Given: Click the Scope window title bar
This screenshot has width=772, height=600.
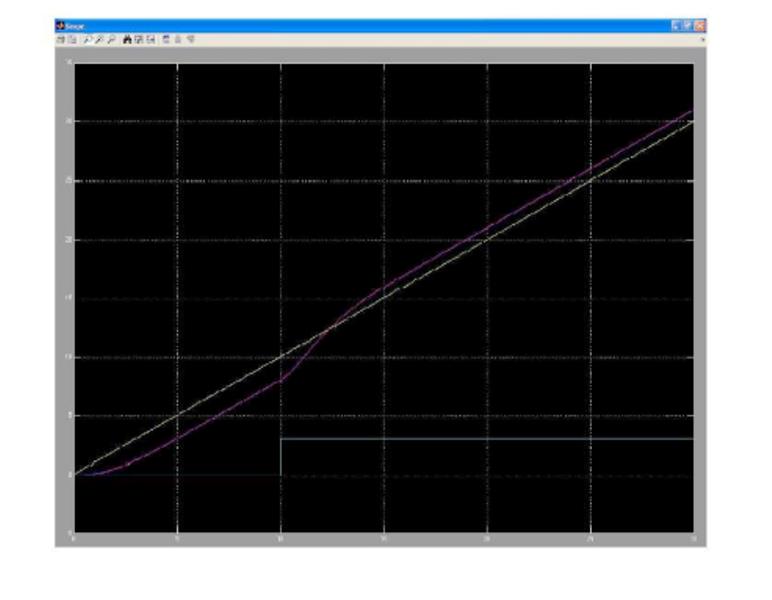Looking at the screenshot, I should [350, 26].
